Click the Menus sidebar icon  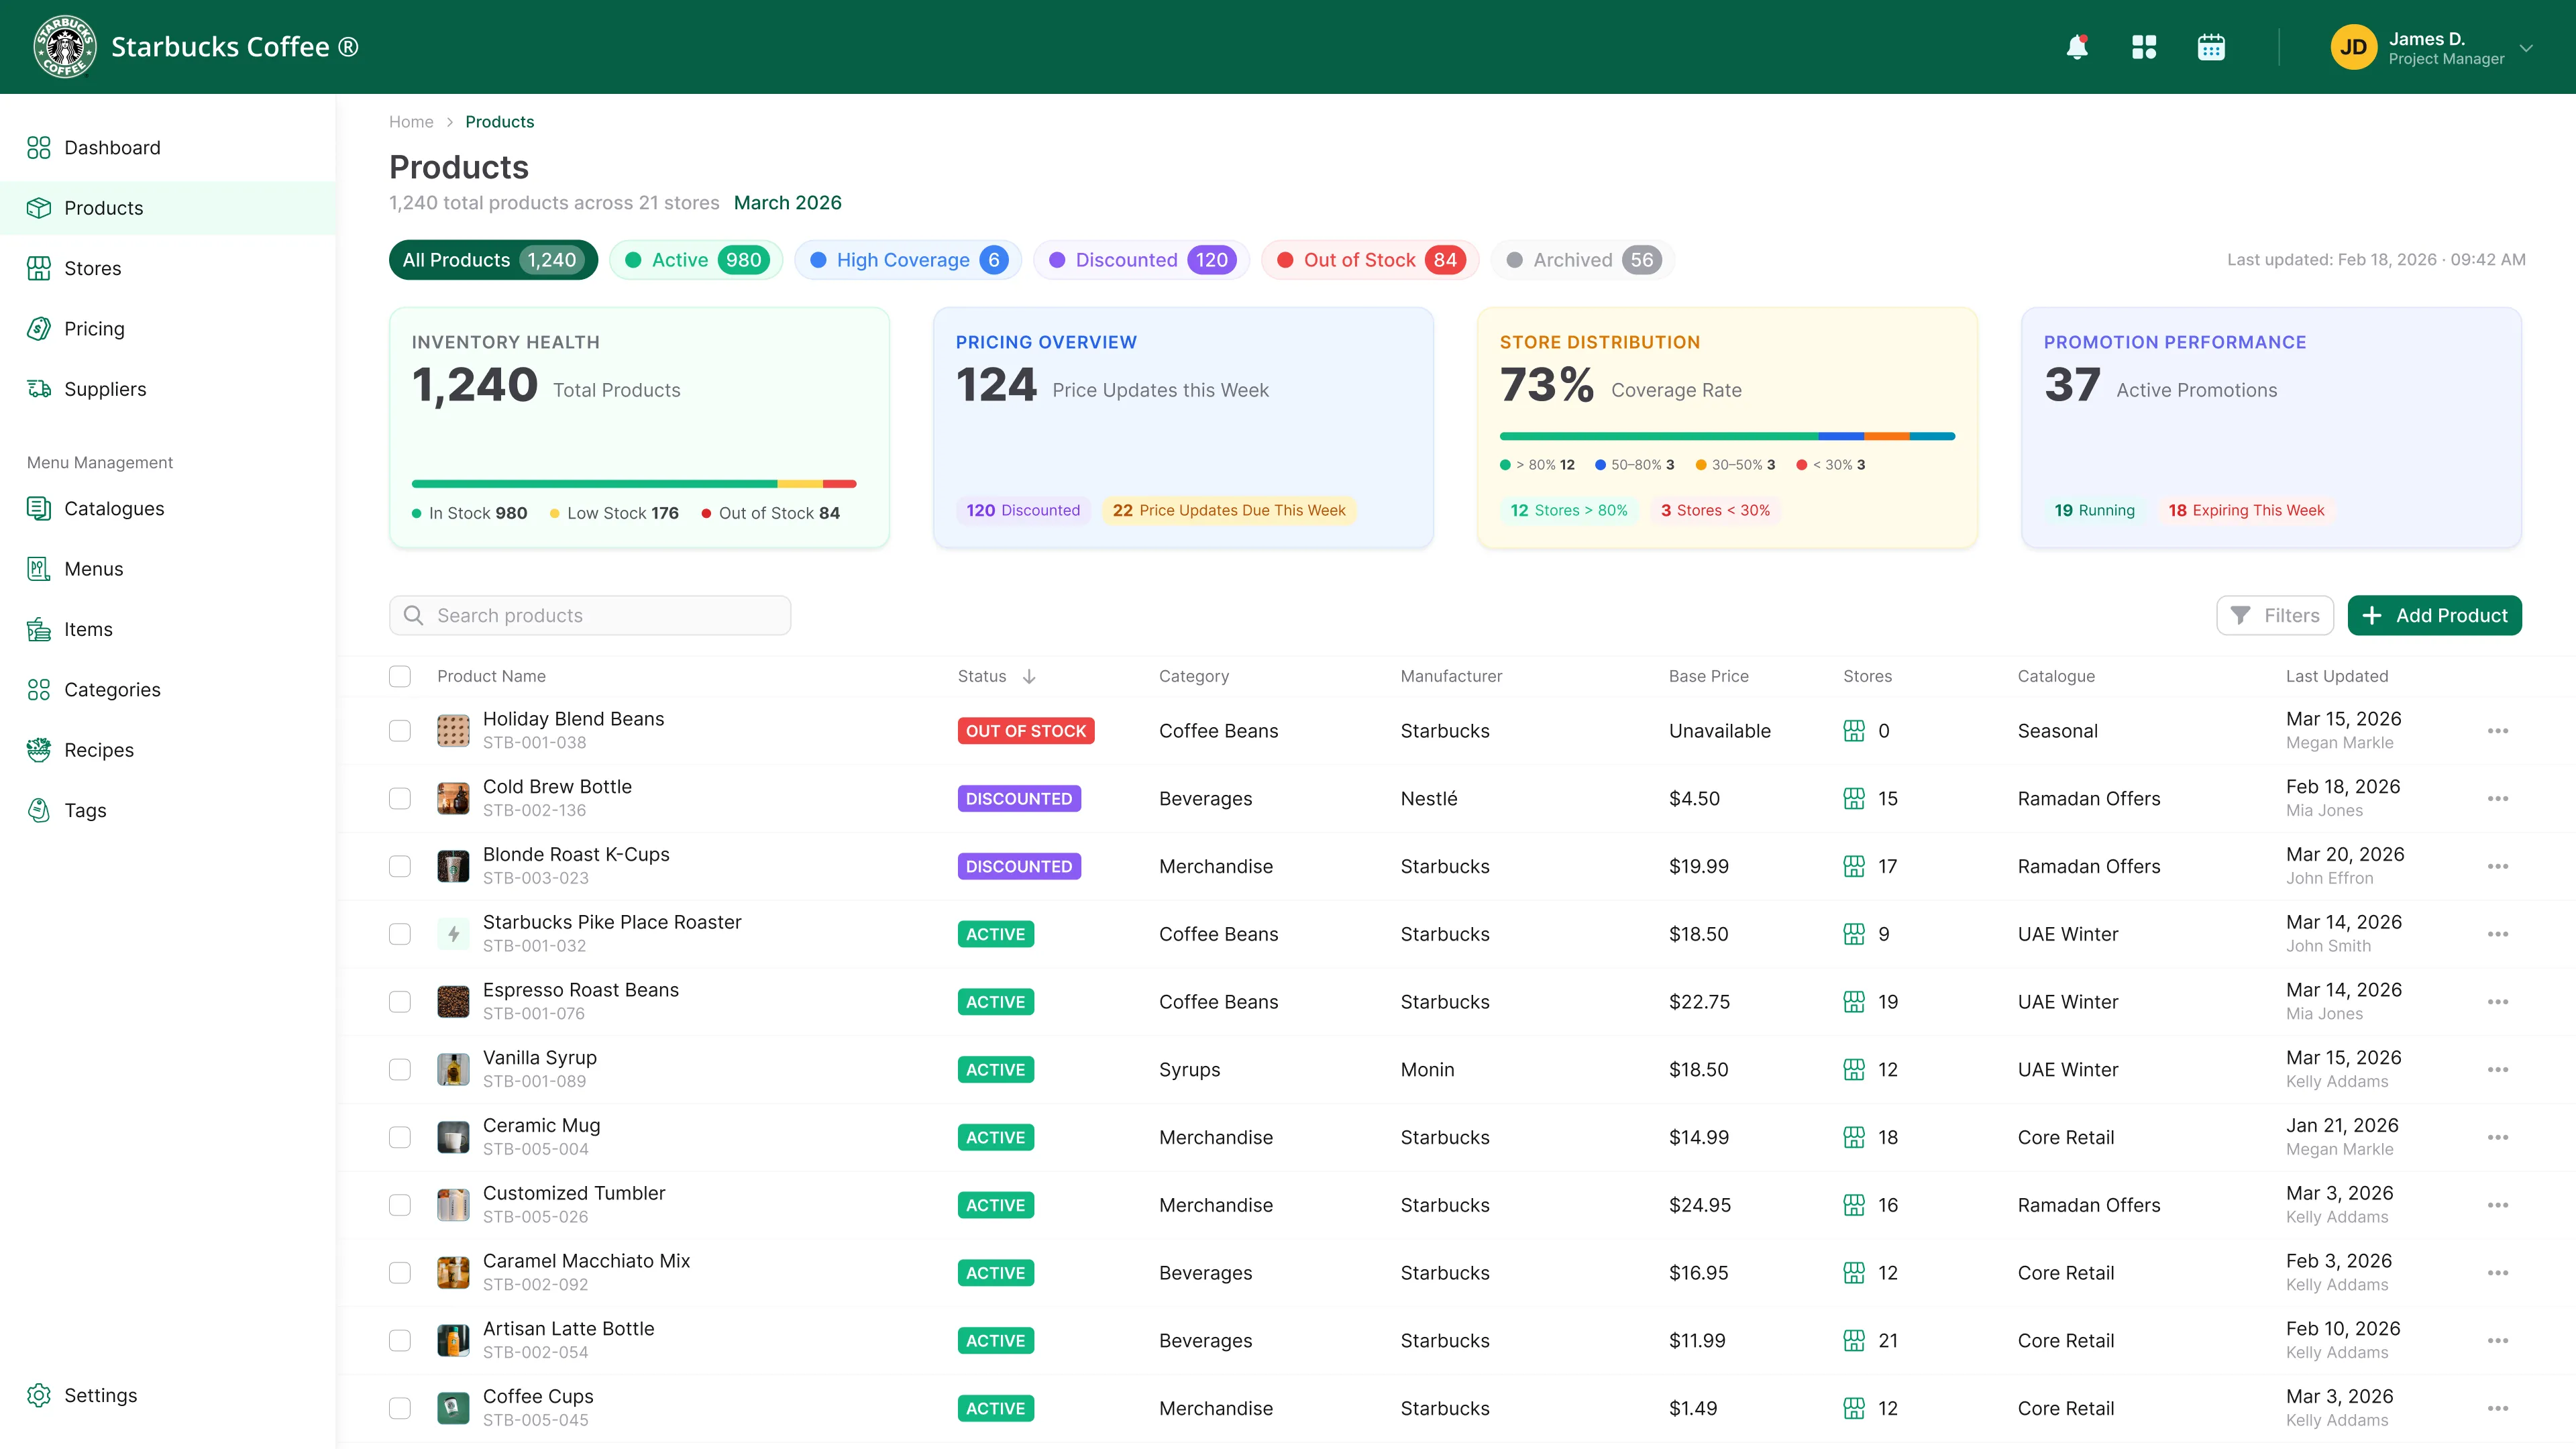click(39, 569)
